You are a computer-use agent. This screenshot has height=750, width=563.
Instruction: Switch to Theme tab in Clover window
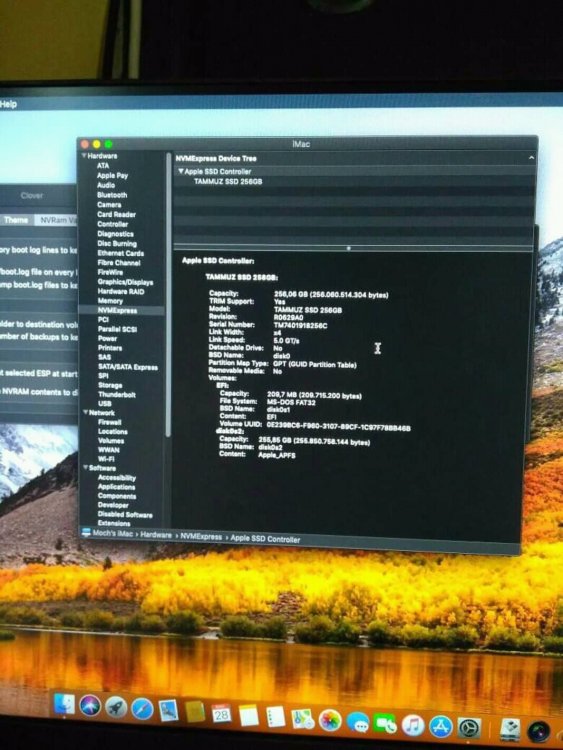[x=16, y=220]
